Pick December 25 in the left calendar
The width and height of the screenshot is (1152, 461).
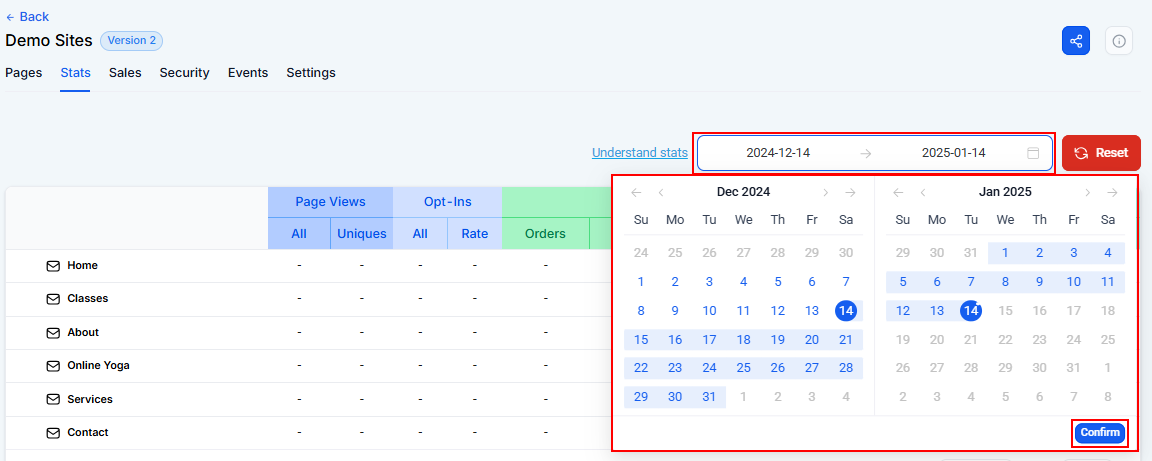[x=744, y=368]
